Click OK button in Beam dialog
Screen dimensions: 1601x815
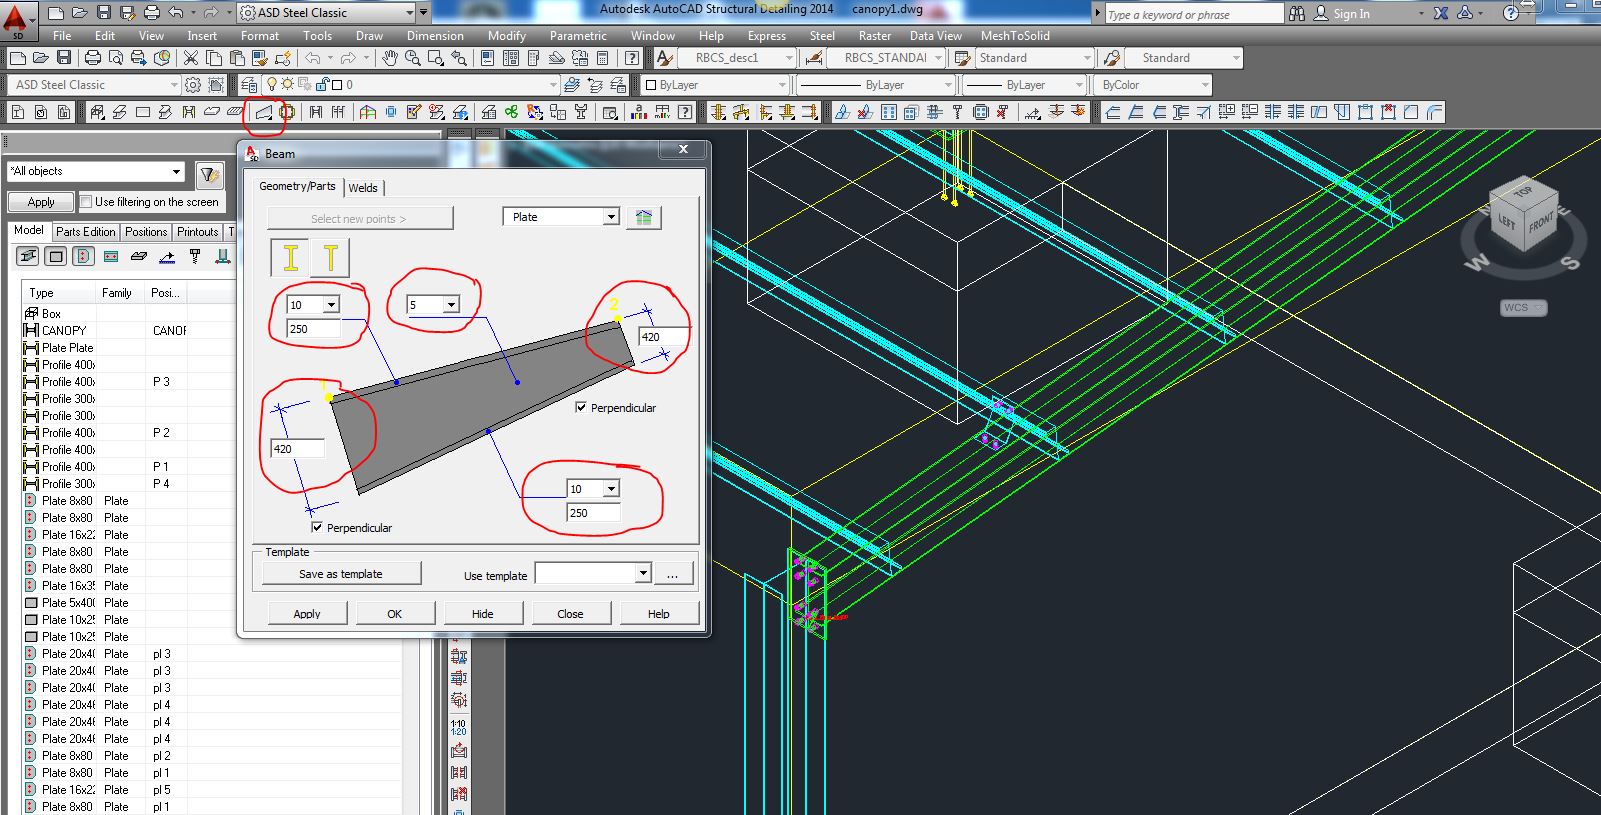[395, 614]
